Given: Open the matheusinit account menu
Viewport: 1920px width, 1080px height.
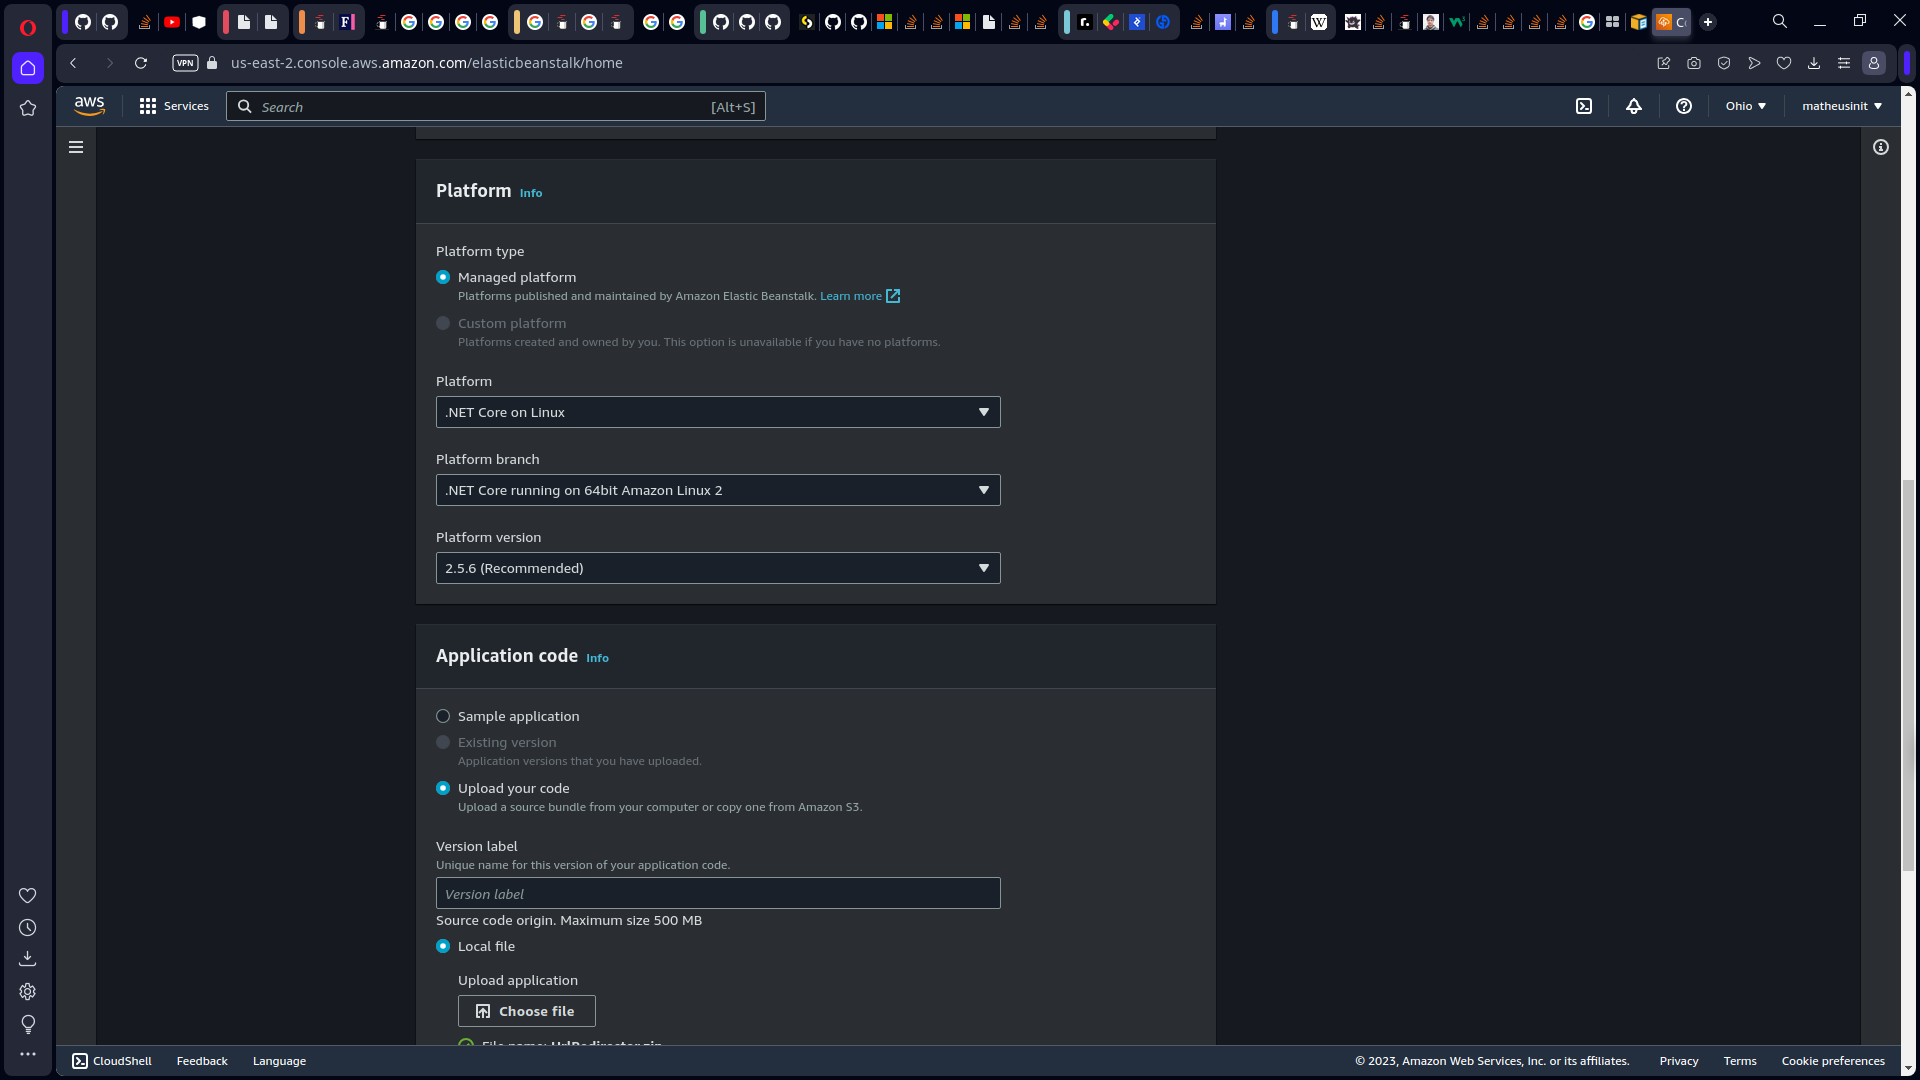Looking at the screenshot, I should (1841, 105).
